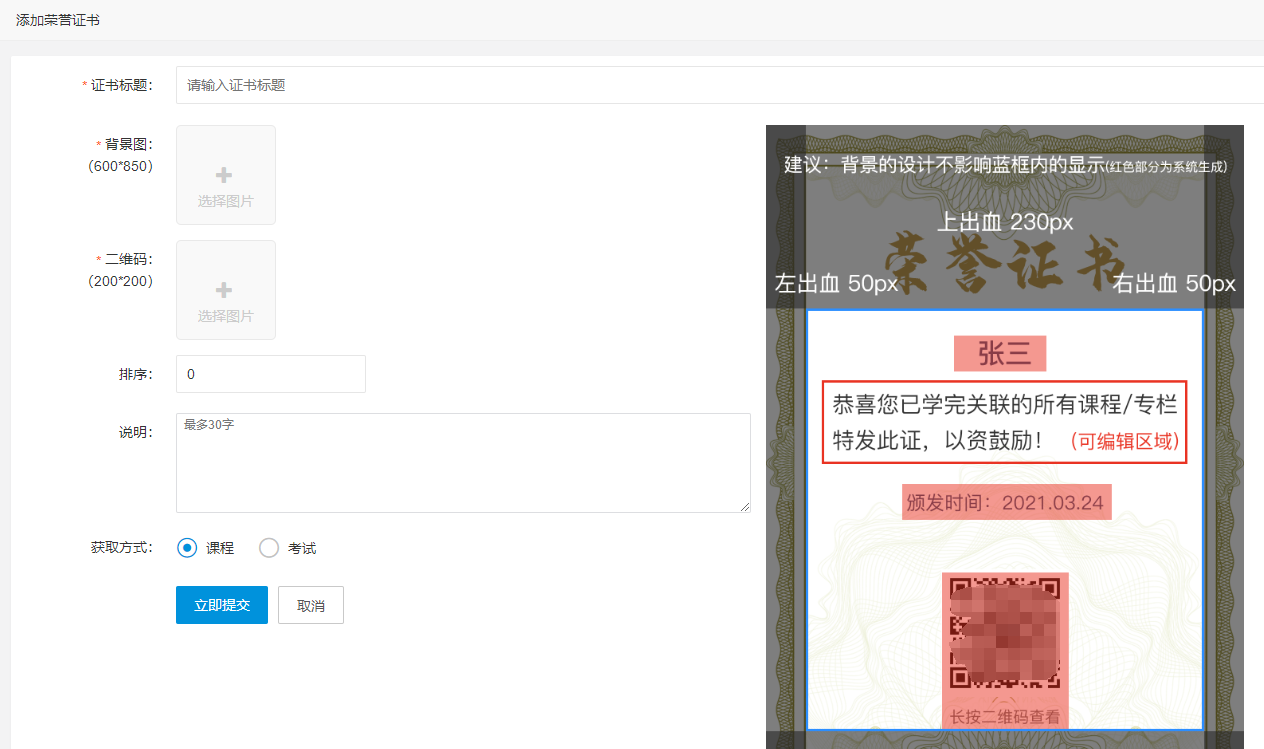Click the 背景图 label
1264x749 pixels.
[x=124, y=144]
